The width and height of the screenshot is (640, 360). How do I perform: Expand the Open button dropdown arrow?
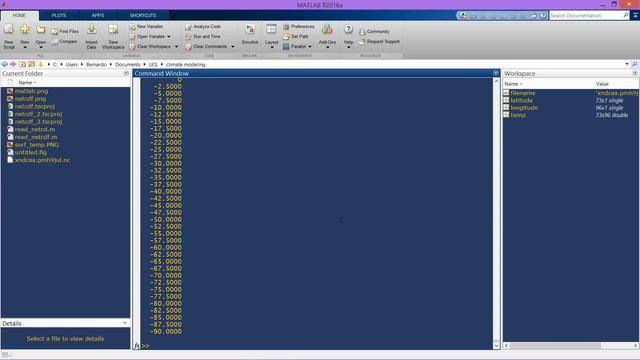tap(41, 48)
